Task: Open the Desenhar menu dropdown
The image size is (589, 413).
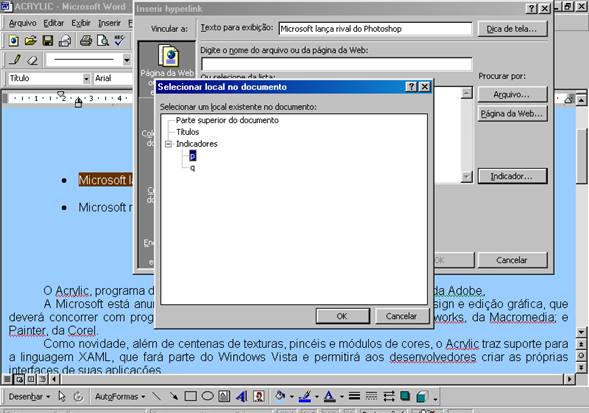Action: click(x=29, y=396)
